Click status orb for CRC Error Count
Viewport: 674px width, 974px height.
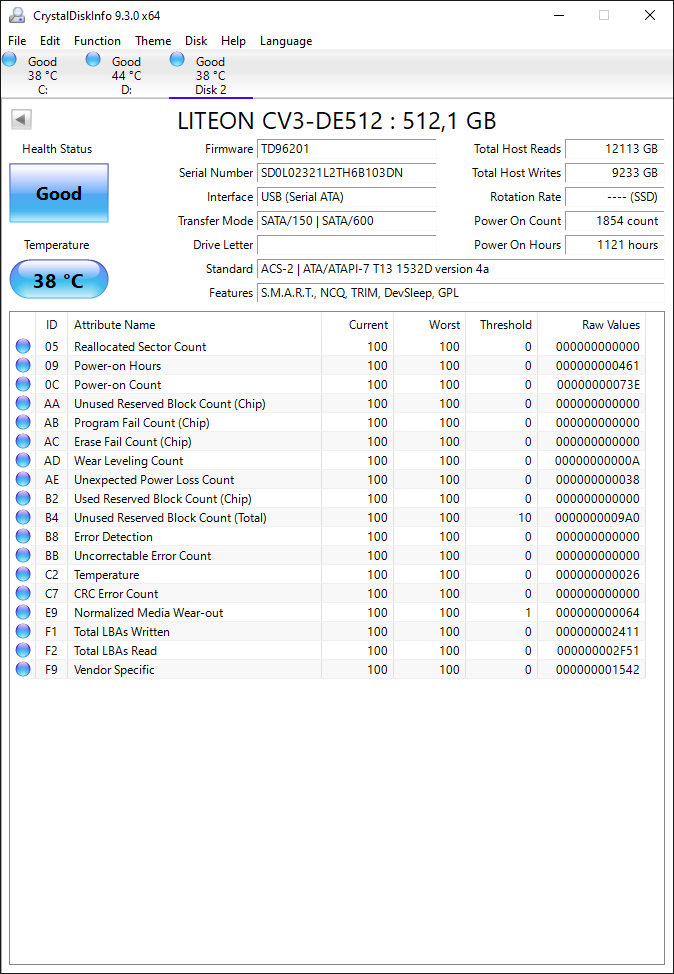[x=23, y=593]
